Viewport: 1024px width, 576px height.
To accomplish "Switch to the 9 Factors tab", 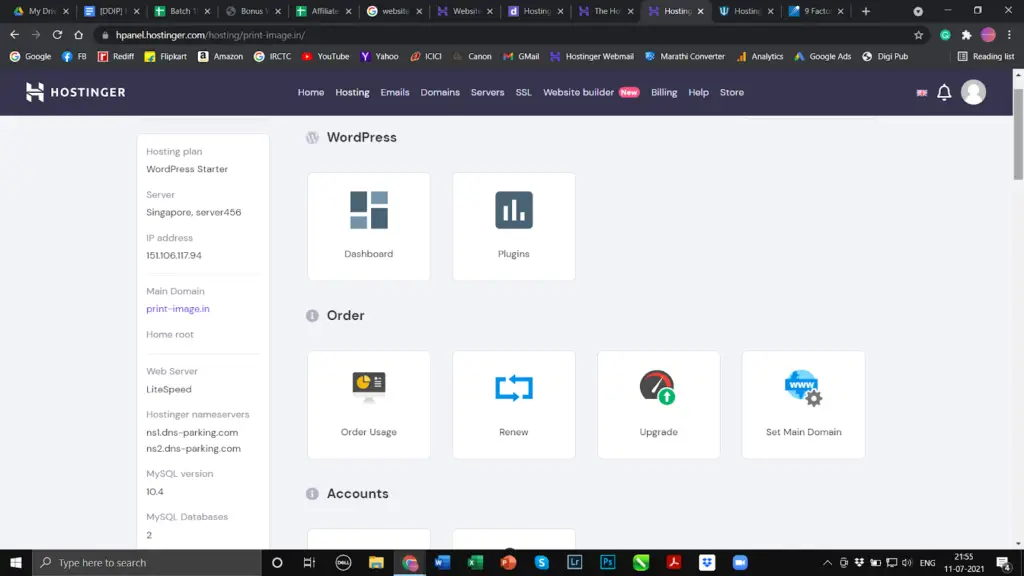I will [816, 11].
